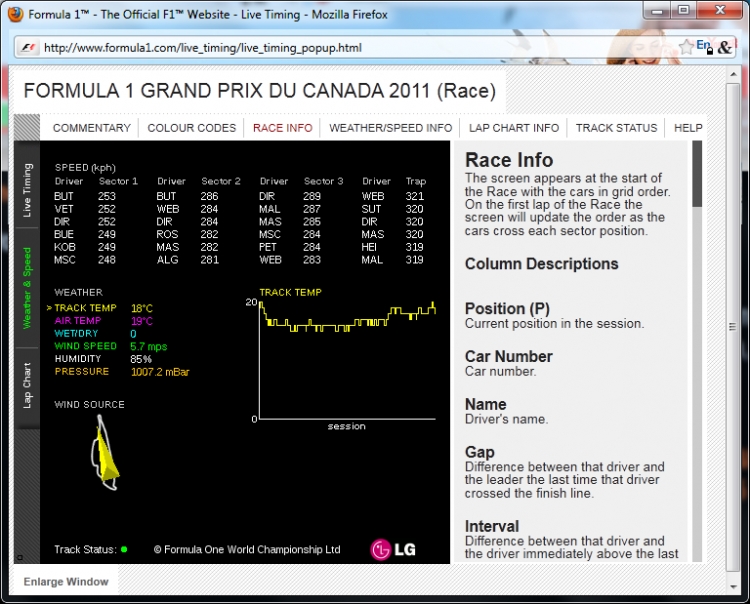Select the TRACK TEMP weather row
The image size is (750, 604).
point(99,308)
